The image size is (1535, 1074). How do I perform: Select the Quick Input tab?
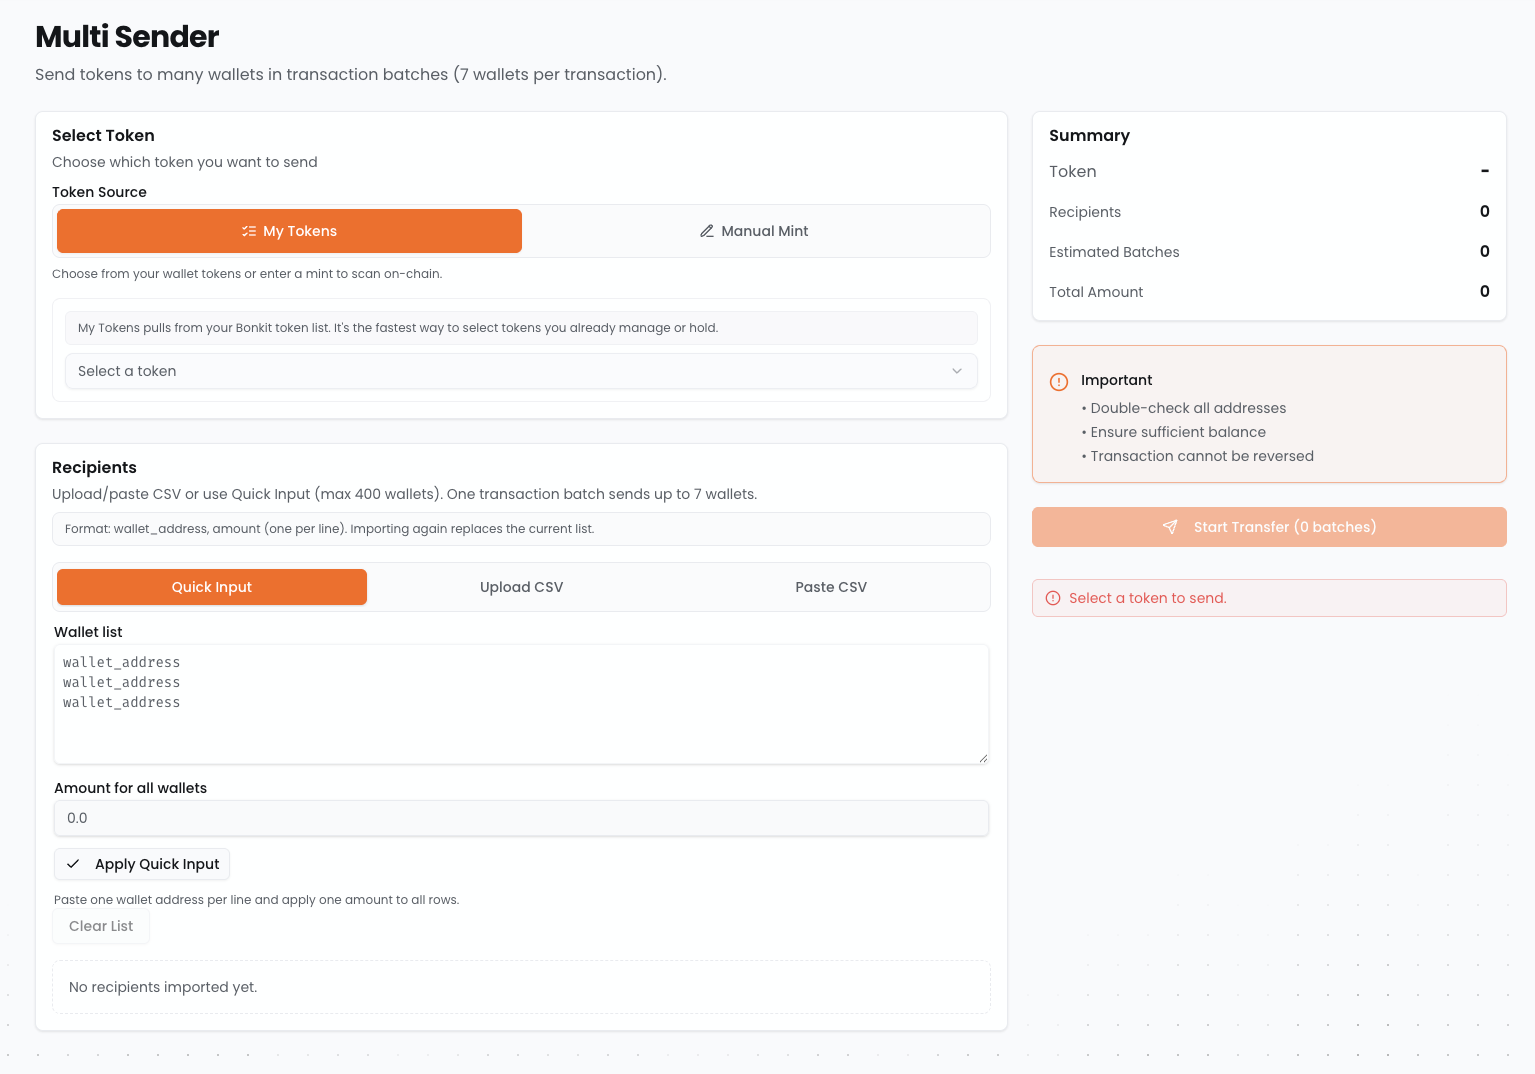point(212,587)
